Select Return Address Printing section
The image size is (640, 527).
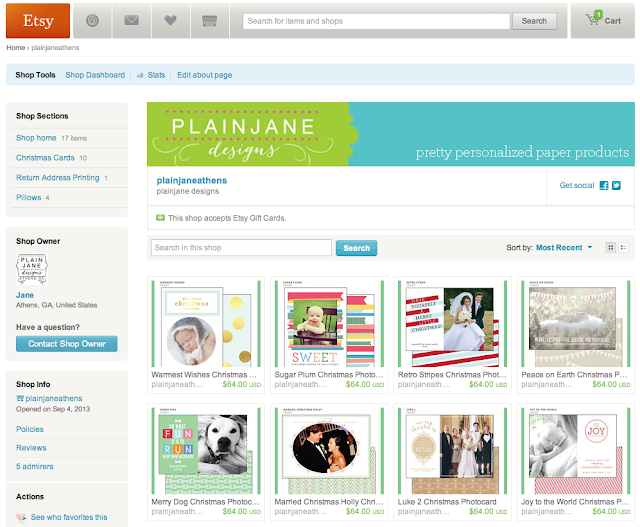58,178
